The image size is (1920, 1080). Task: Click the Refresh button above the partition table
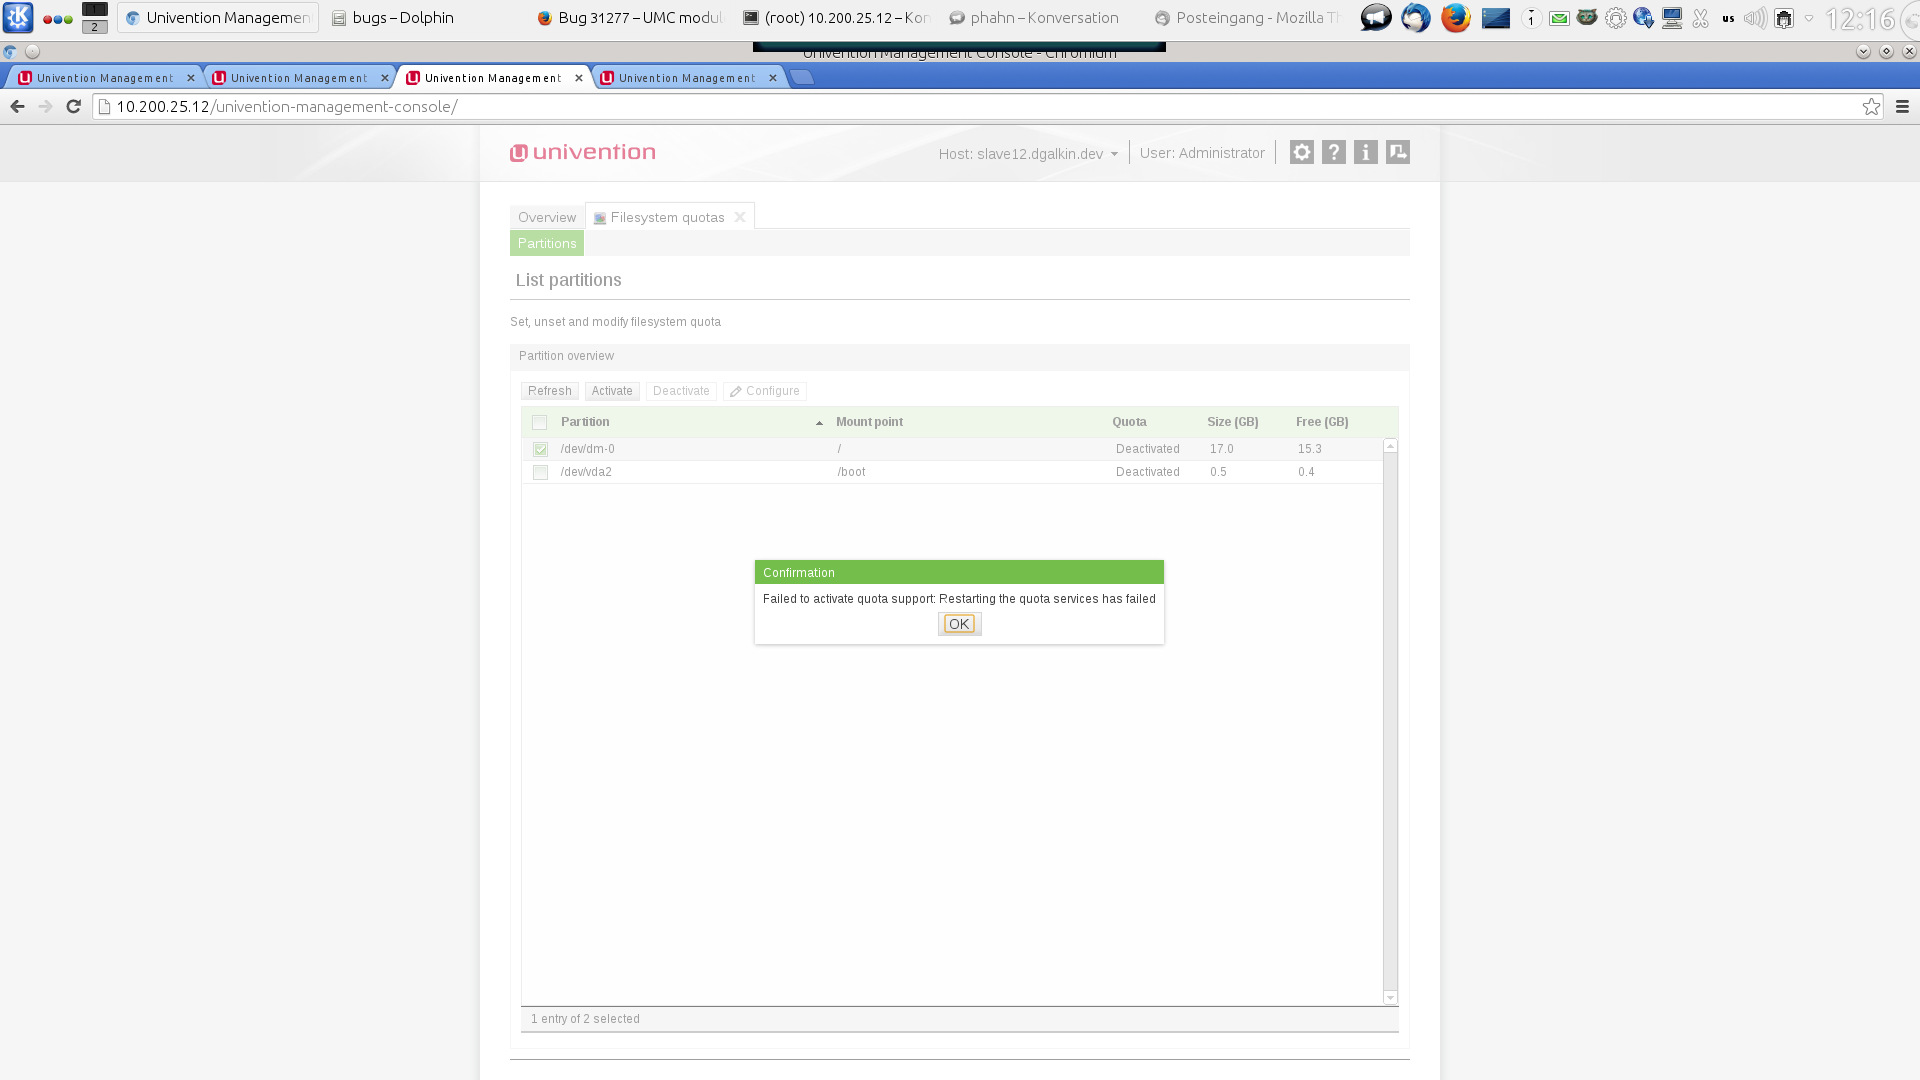click(549, 391)
